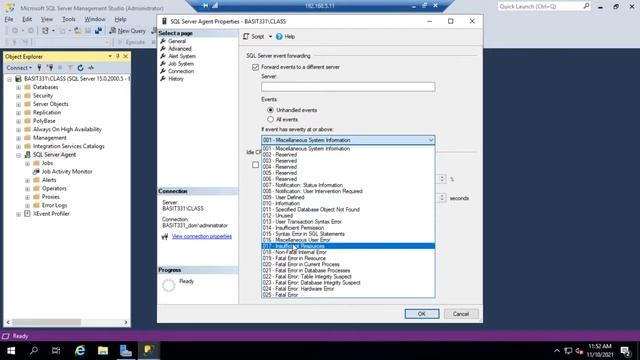
Task: Click the New Project icon in SSMS toolbar
Action: click(x=45, y=31)
